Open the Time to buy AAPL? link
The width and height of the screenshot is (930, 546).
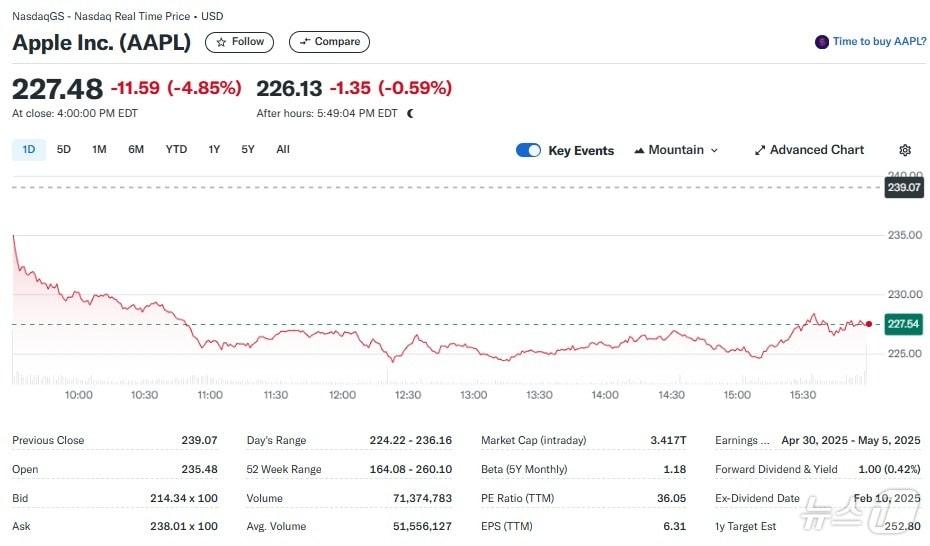coord(879,42)
